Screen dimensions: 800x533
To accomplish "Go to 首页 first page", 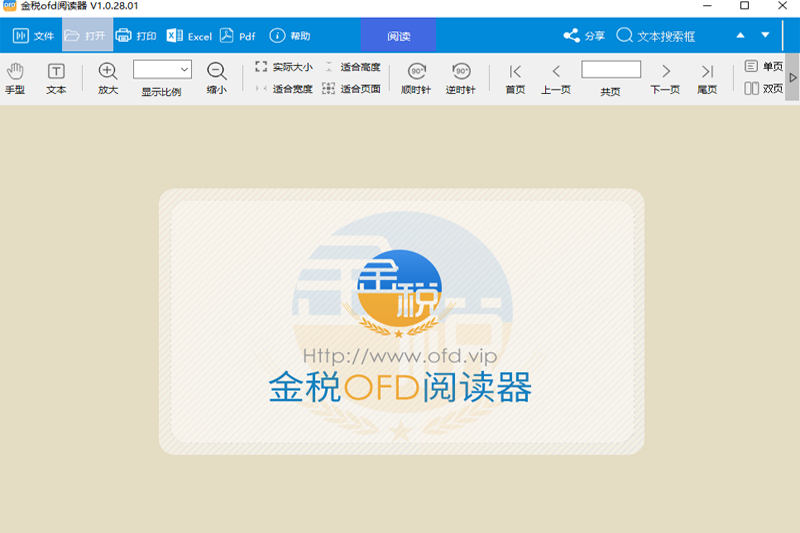I will coord(515,78).
